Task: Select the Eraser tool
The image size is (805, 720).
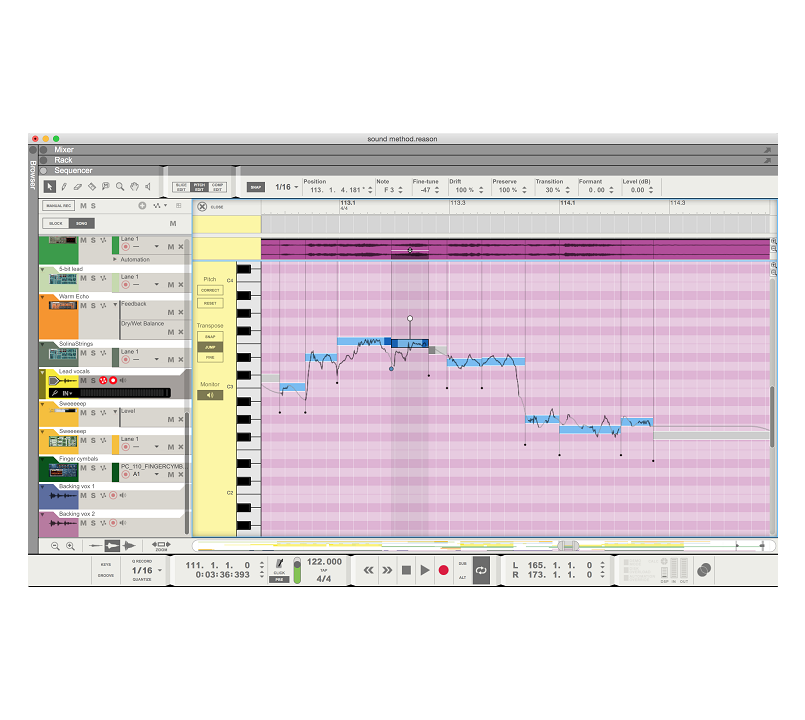Action: pyautogui.click(x=78, y=186)
